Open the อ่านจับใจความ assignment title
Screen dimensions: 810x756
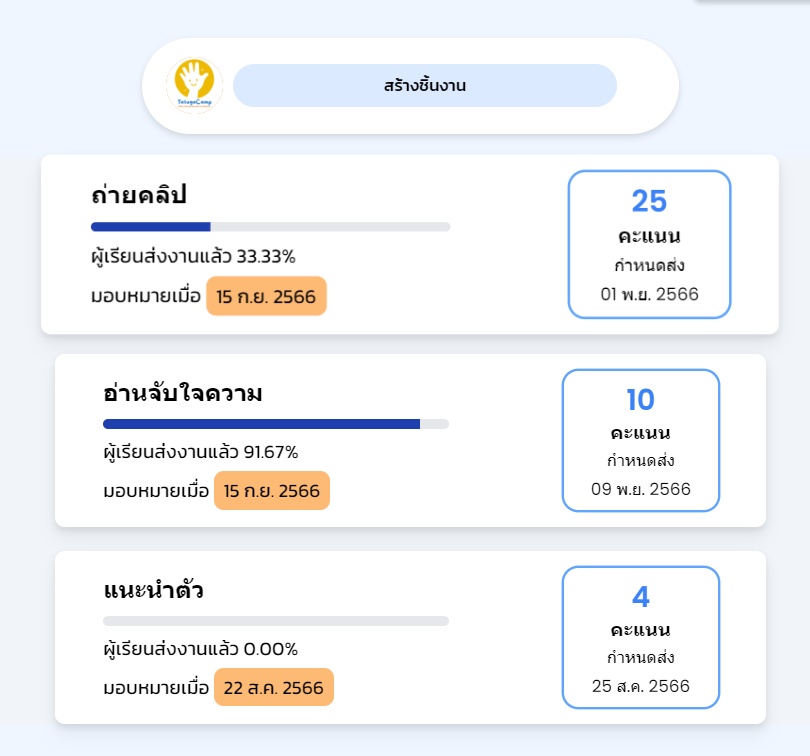tap(182, 393)
